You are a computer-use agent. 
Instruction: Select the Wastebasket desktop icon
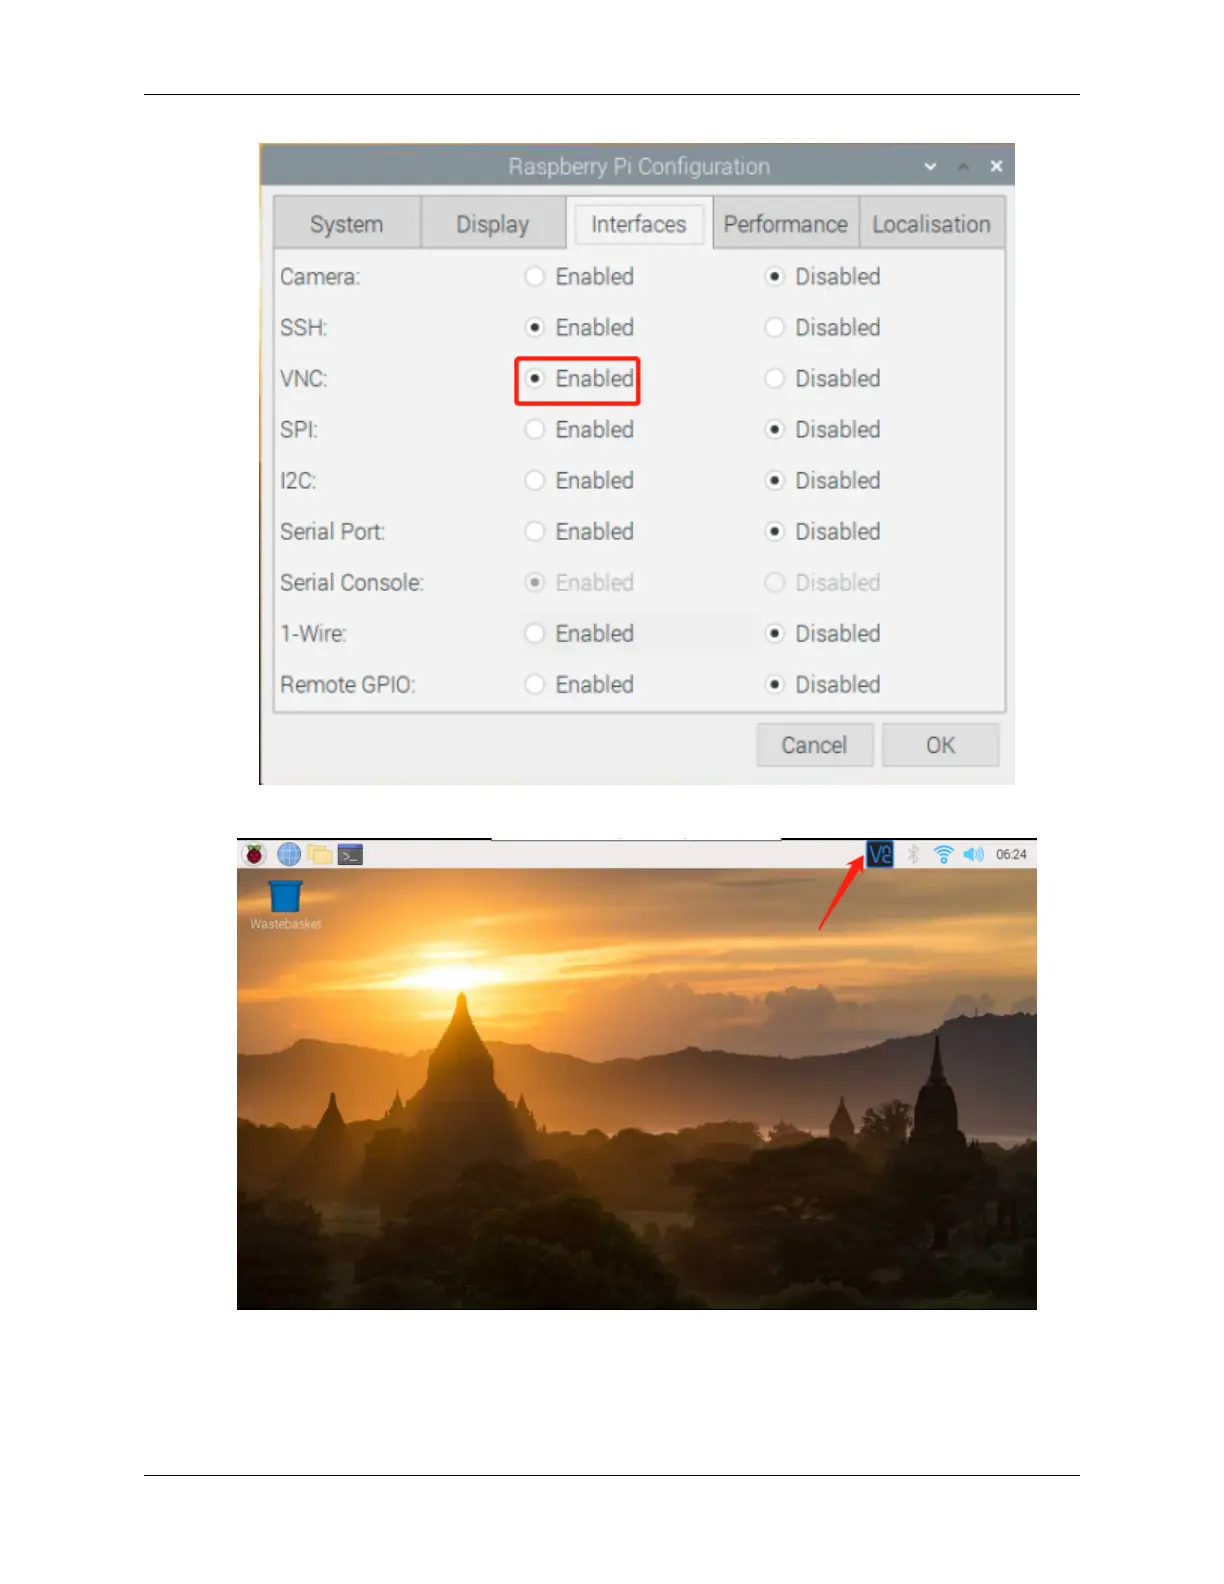(x=285, y=905)
